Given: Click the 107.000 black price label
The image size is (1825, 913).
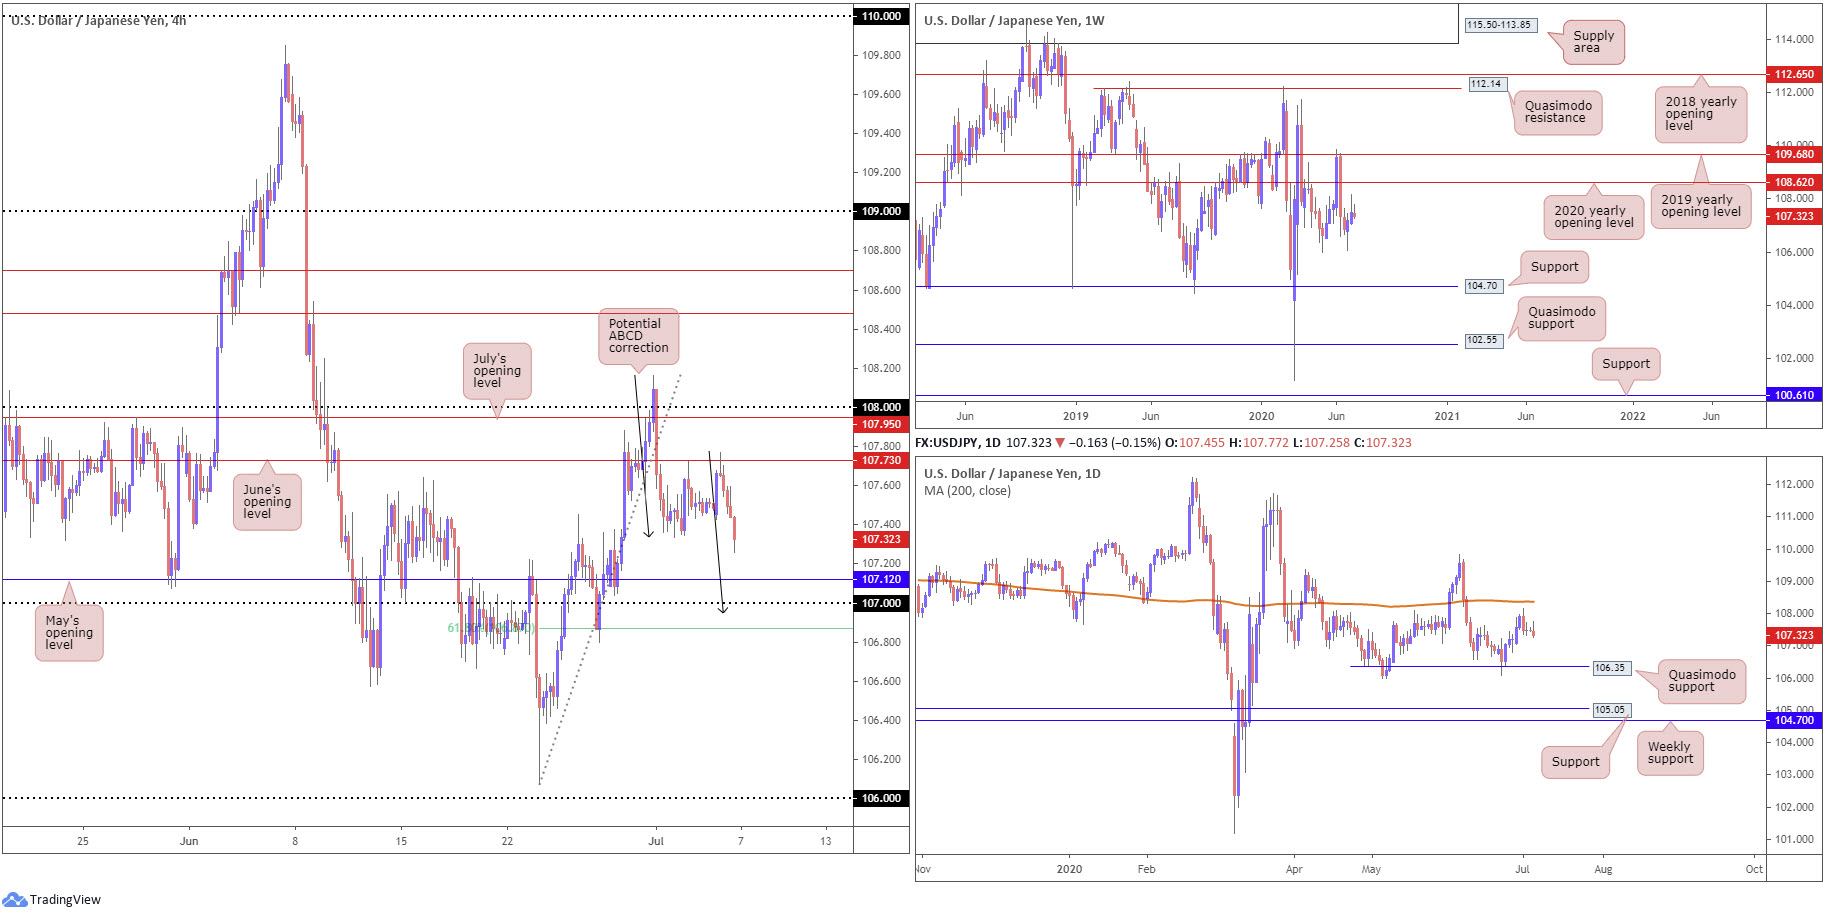Looking at the screenshot, I should pyautogui.click(x=881, y=603).
